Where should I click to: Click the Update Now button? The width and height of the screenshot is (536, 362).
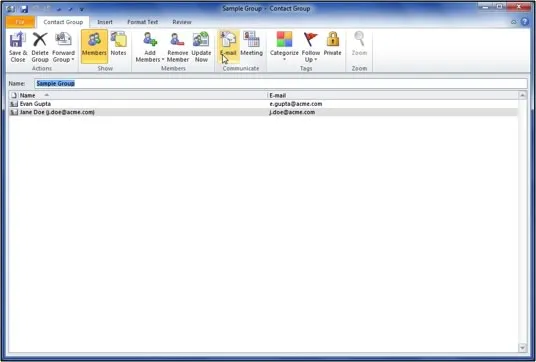tap(201, 47)
